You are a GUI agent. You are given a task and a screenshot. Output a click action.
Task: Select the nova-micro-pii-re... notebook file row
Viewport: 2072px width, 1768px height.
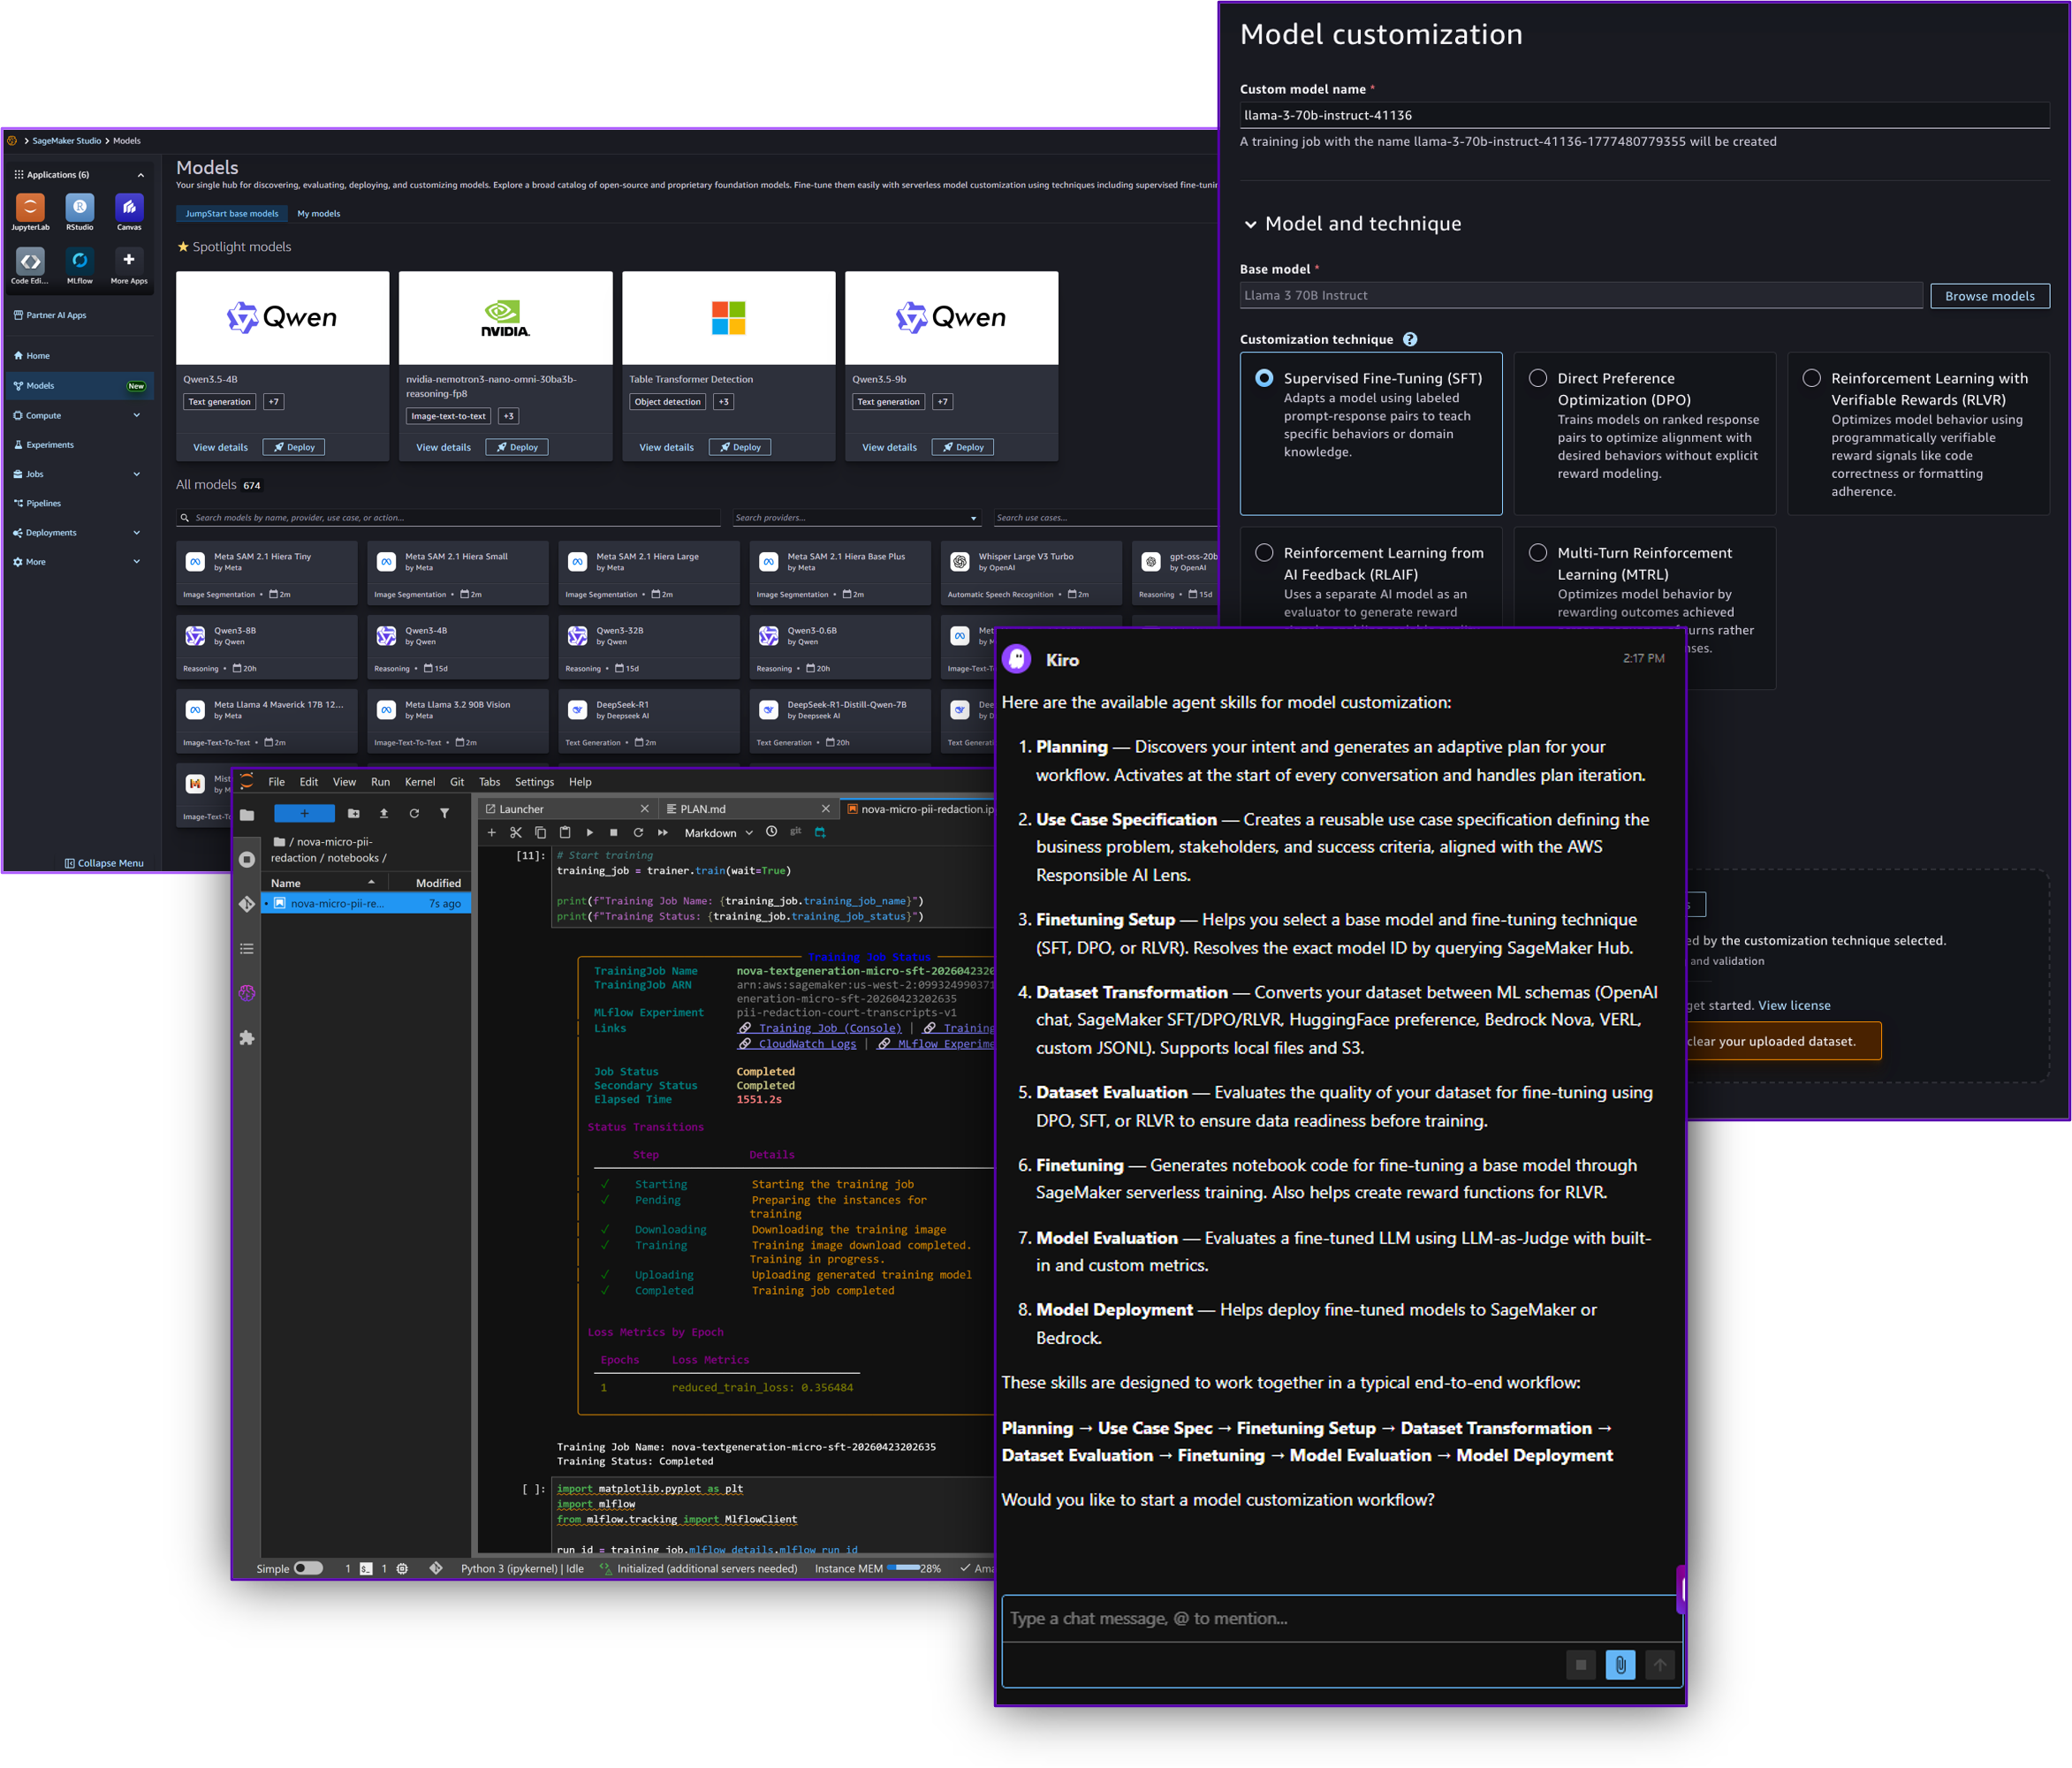pos(366,903)
